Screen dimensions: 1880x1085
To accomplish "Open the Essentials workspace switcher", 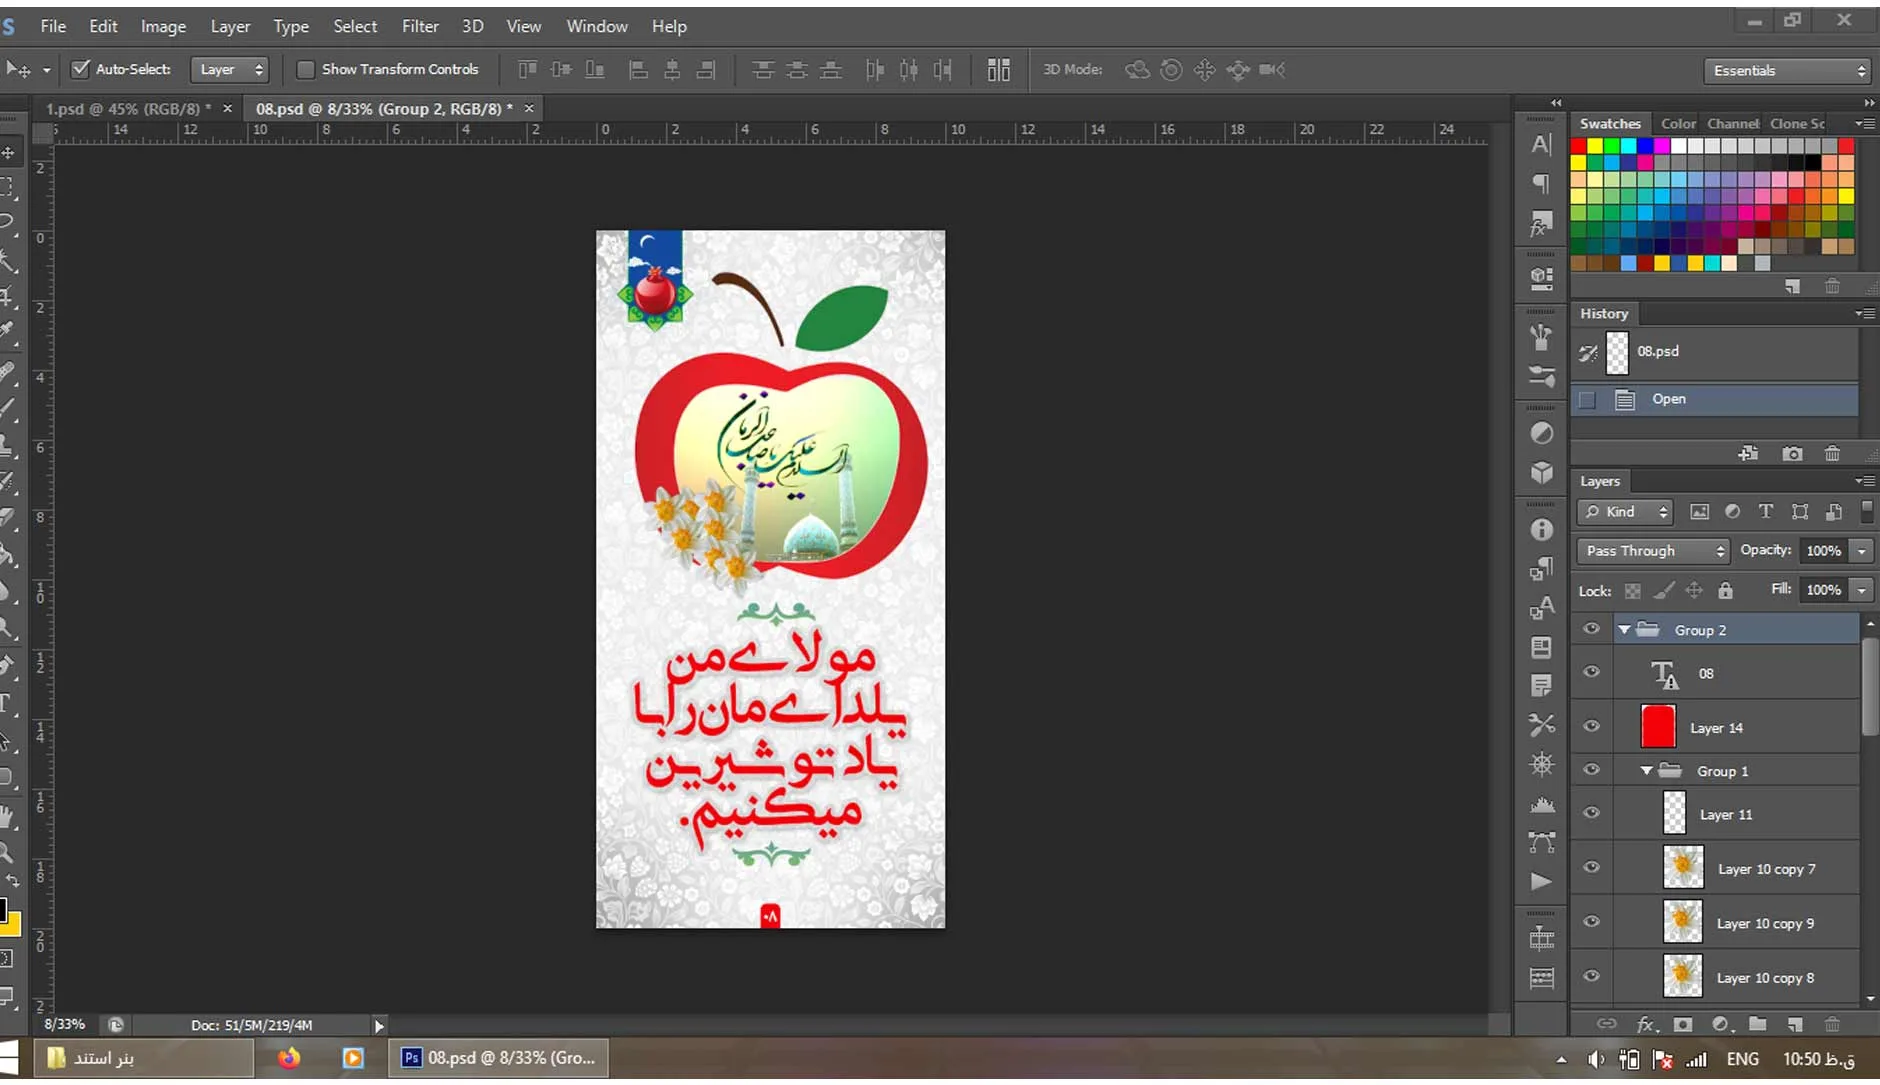I will tap(1787, 70).
